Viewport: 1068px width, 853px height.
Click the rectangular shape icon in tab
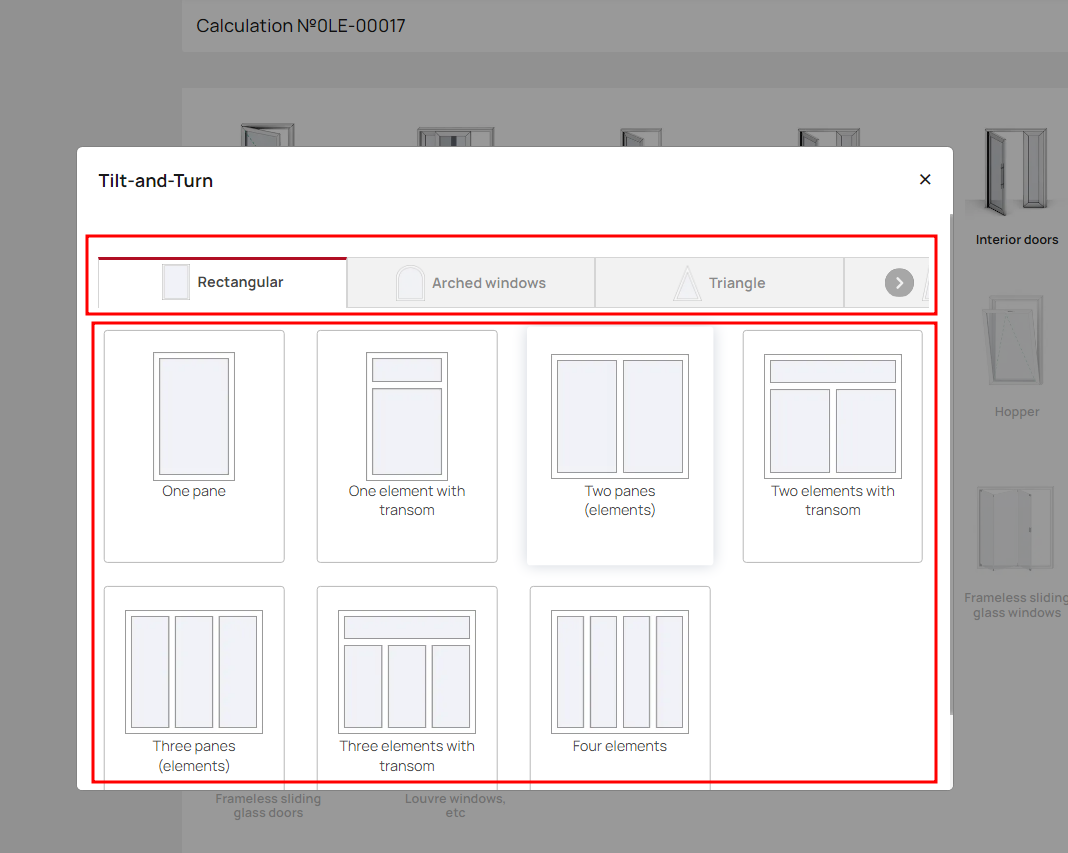176,282
